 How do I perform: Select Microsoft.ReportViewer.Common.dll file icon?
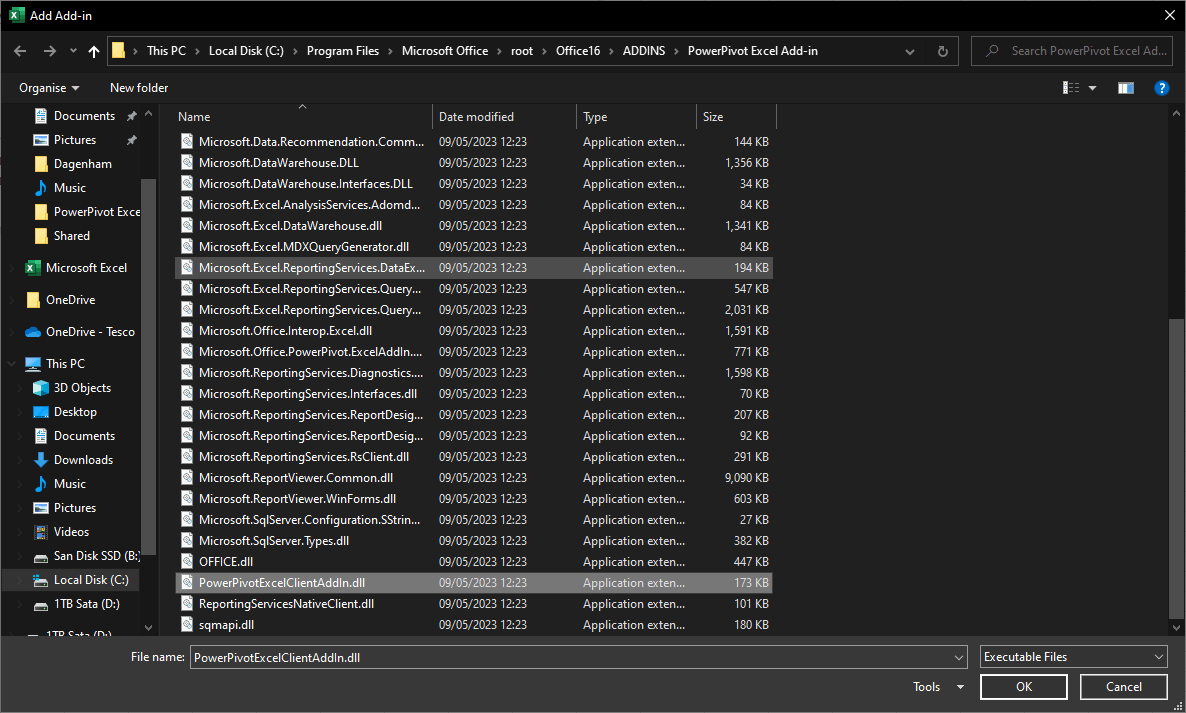(187, 478)
